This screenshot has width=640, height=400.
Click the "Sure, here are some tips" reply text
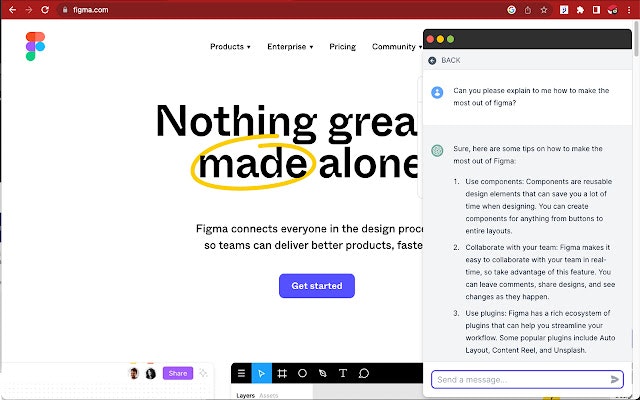tap(528, 155)
